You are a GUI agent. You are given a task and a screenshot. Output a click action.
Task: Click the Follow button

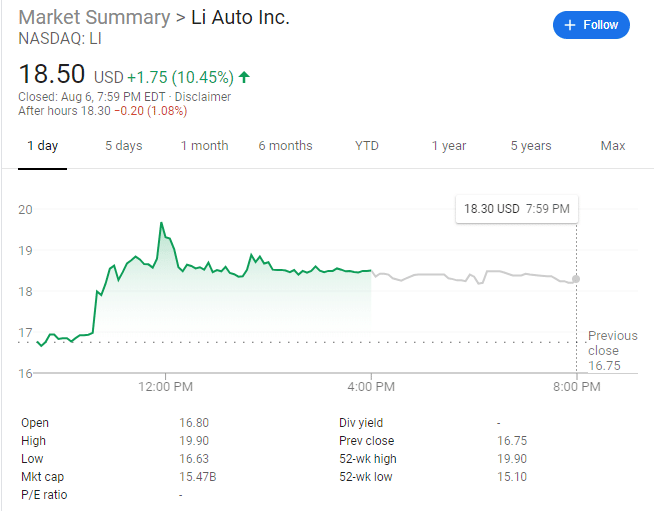tap(591, 25)
